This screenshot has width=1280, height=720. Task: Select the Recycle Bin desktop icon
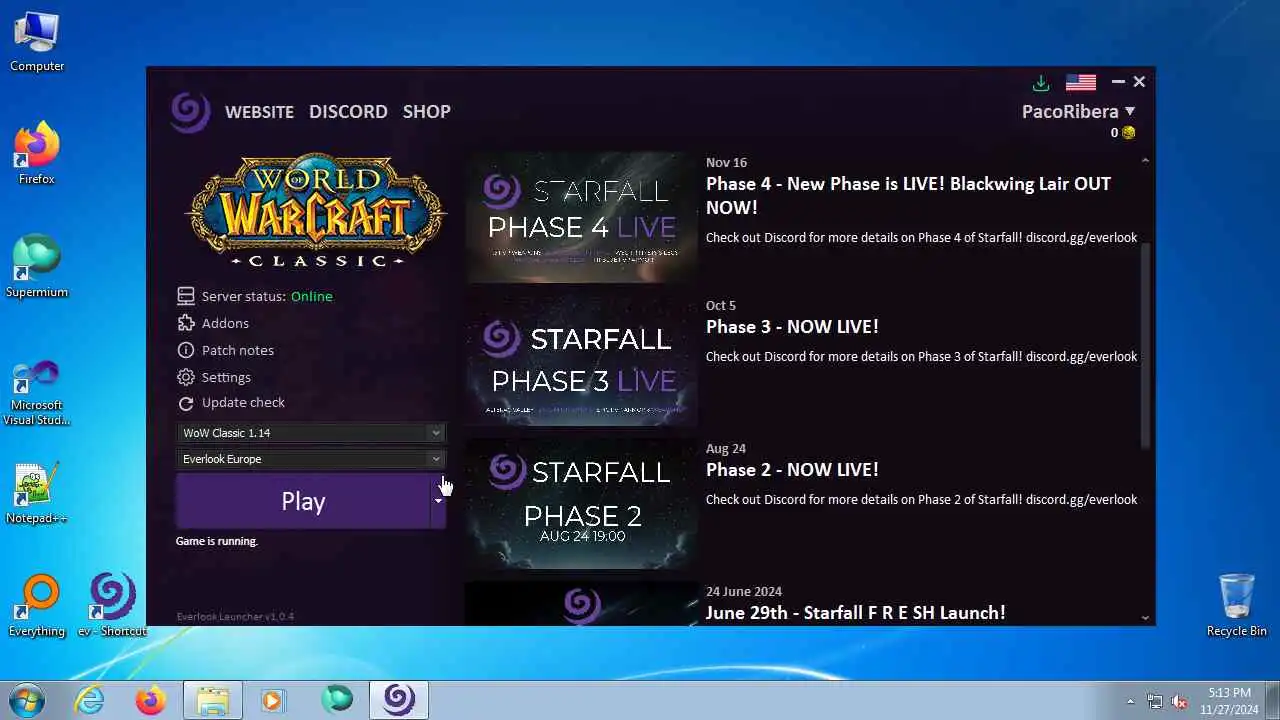click(1237, 606)
